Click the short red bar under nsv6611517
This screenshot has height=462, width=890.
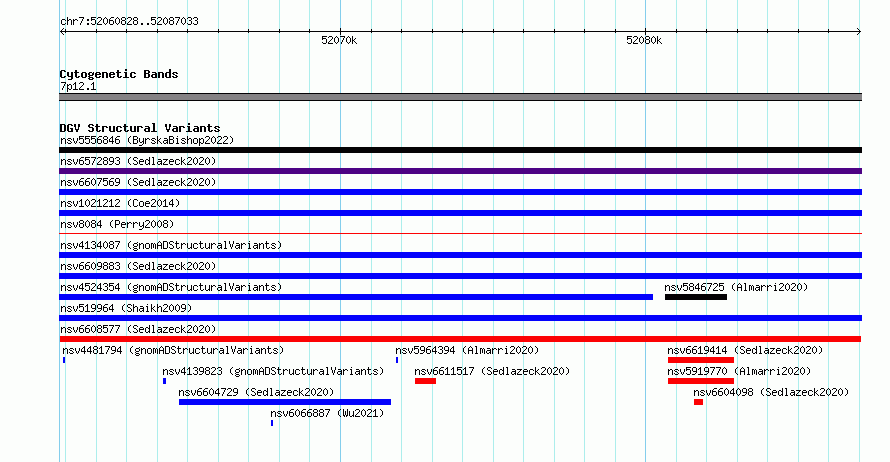click(425, 381)
